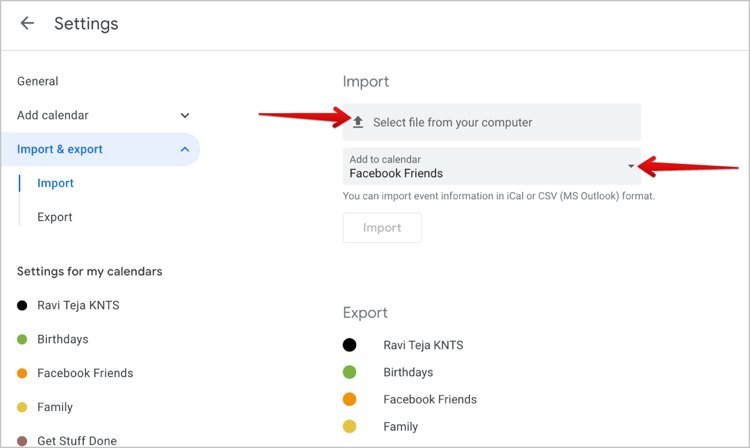Viewport: 750px width, 448px height.
Task: Click the Settings page title
Action: [86, 23]
